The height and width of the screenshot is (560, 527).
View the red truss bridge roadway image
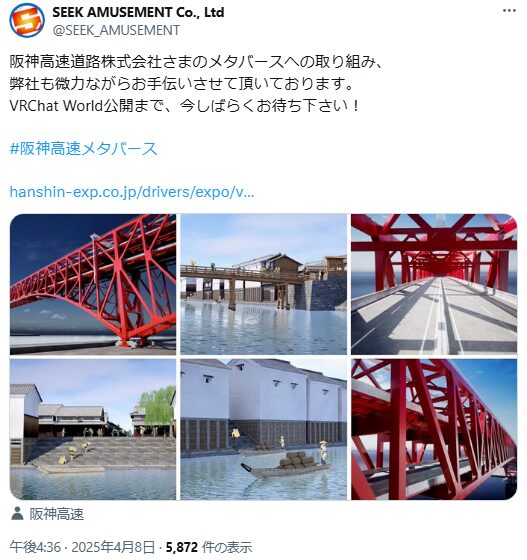pos(434,284)
